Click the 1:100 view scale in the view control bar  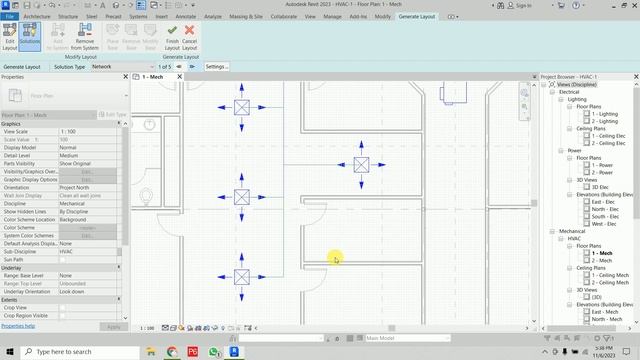click(x=147, y=328)
